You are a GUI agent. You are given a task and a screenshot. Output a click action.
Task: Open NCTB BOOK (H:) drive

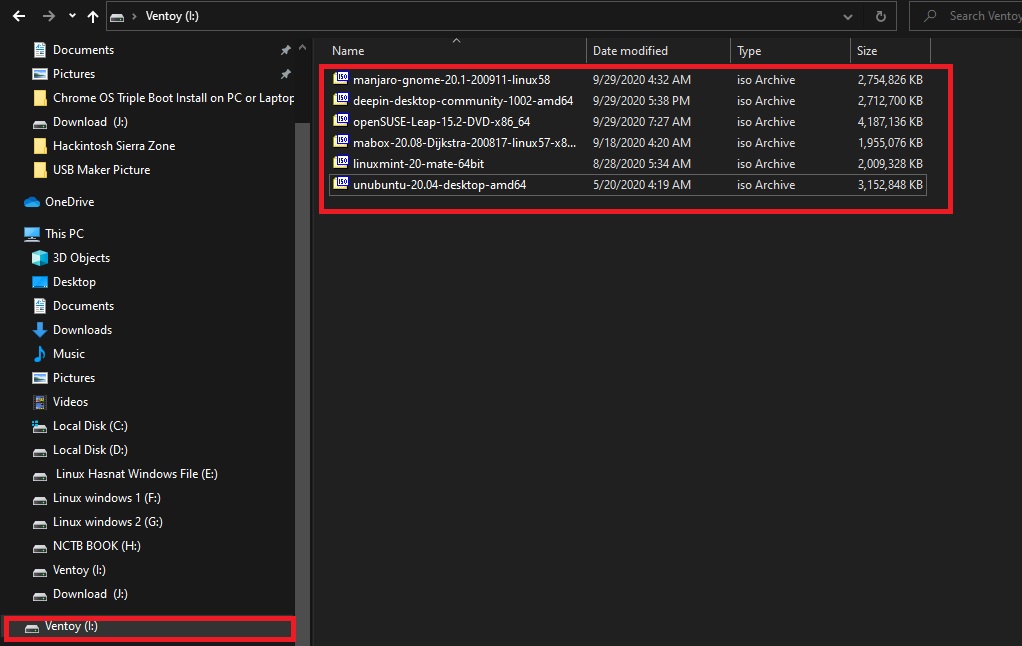tap(96, 547)
